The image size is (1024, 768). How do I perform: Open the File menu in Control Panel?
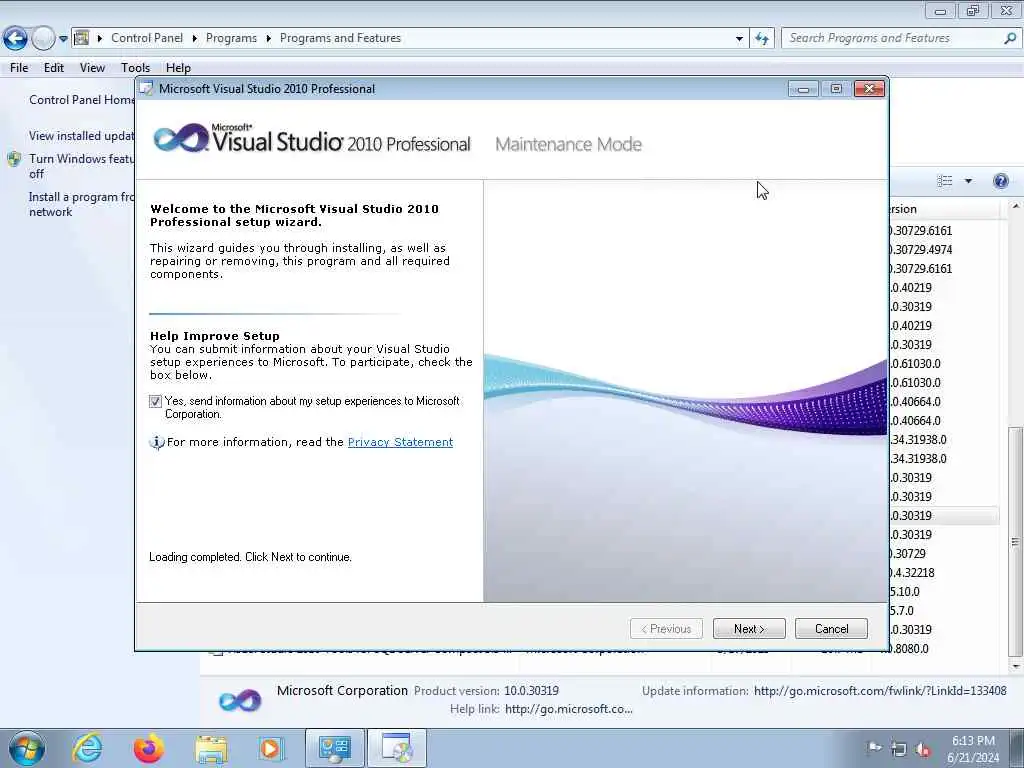coord(19,68)
